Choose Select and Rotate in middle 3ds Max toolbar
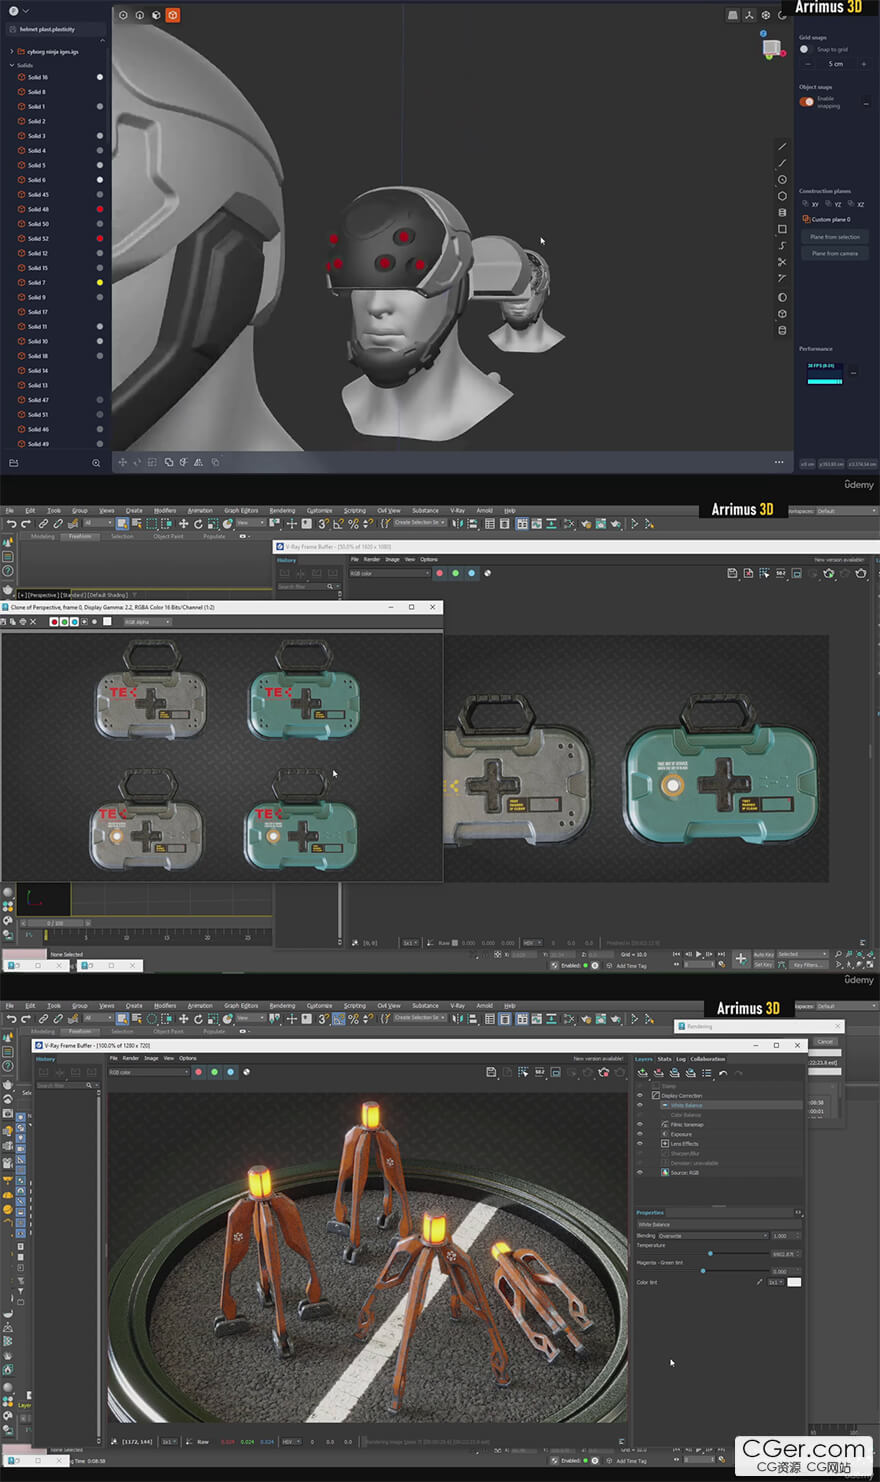 coord(198,524)
